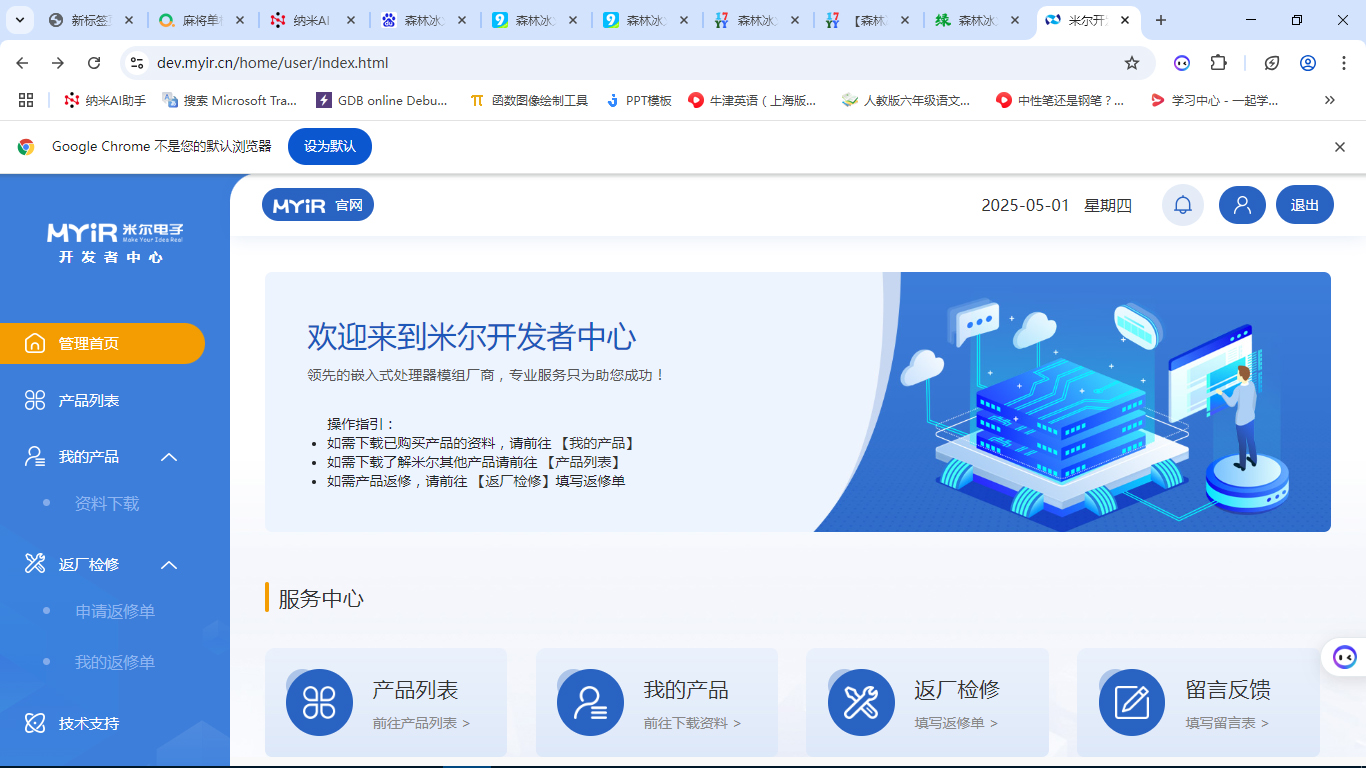Click the browser forward arrow
Screen dimensions: 1366x768
tap(58, 63)
